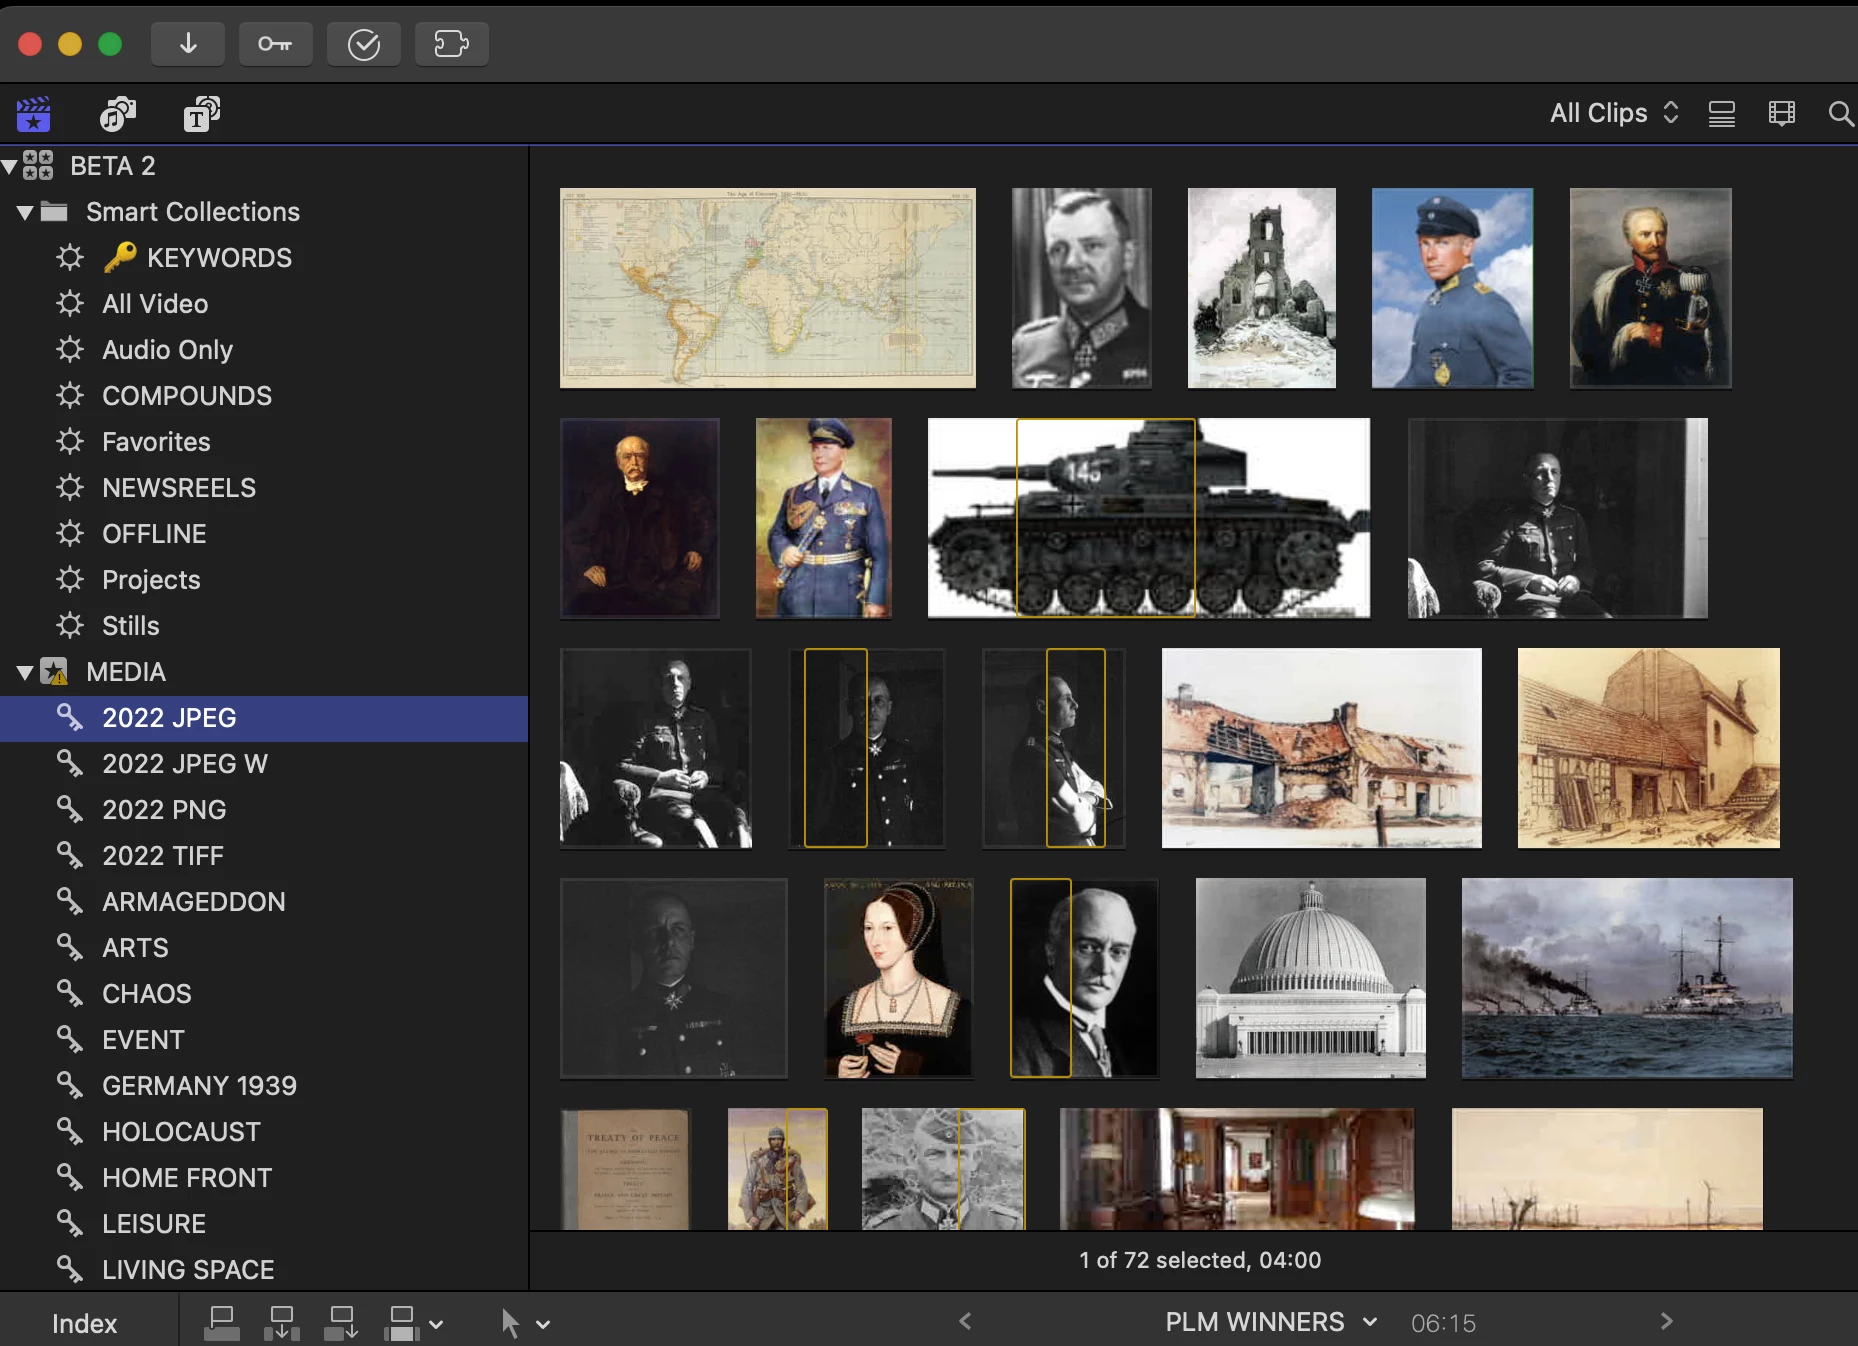Select the Treaty of Peace book thumbnail
The width and height of the screenshot is (1858, 1346).
pyautogui.click(x=626, y=1169)
